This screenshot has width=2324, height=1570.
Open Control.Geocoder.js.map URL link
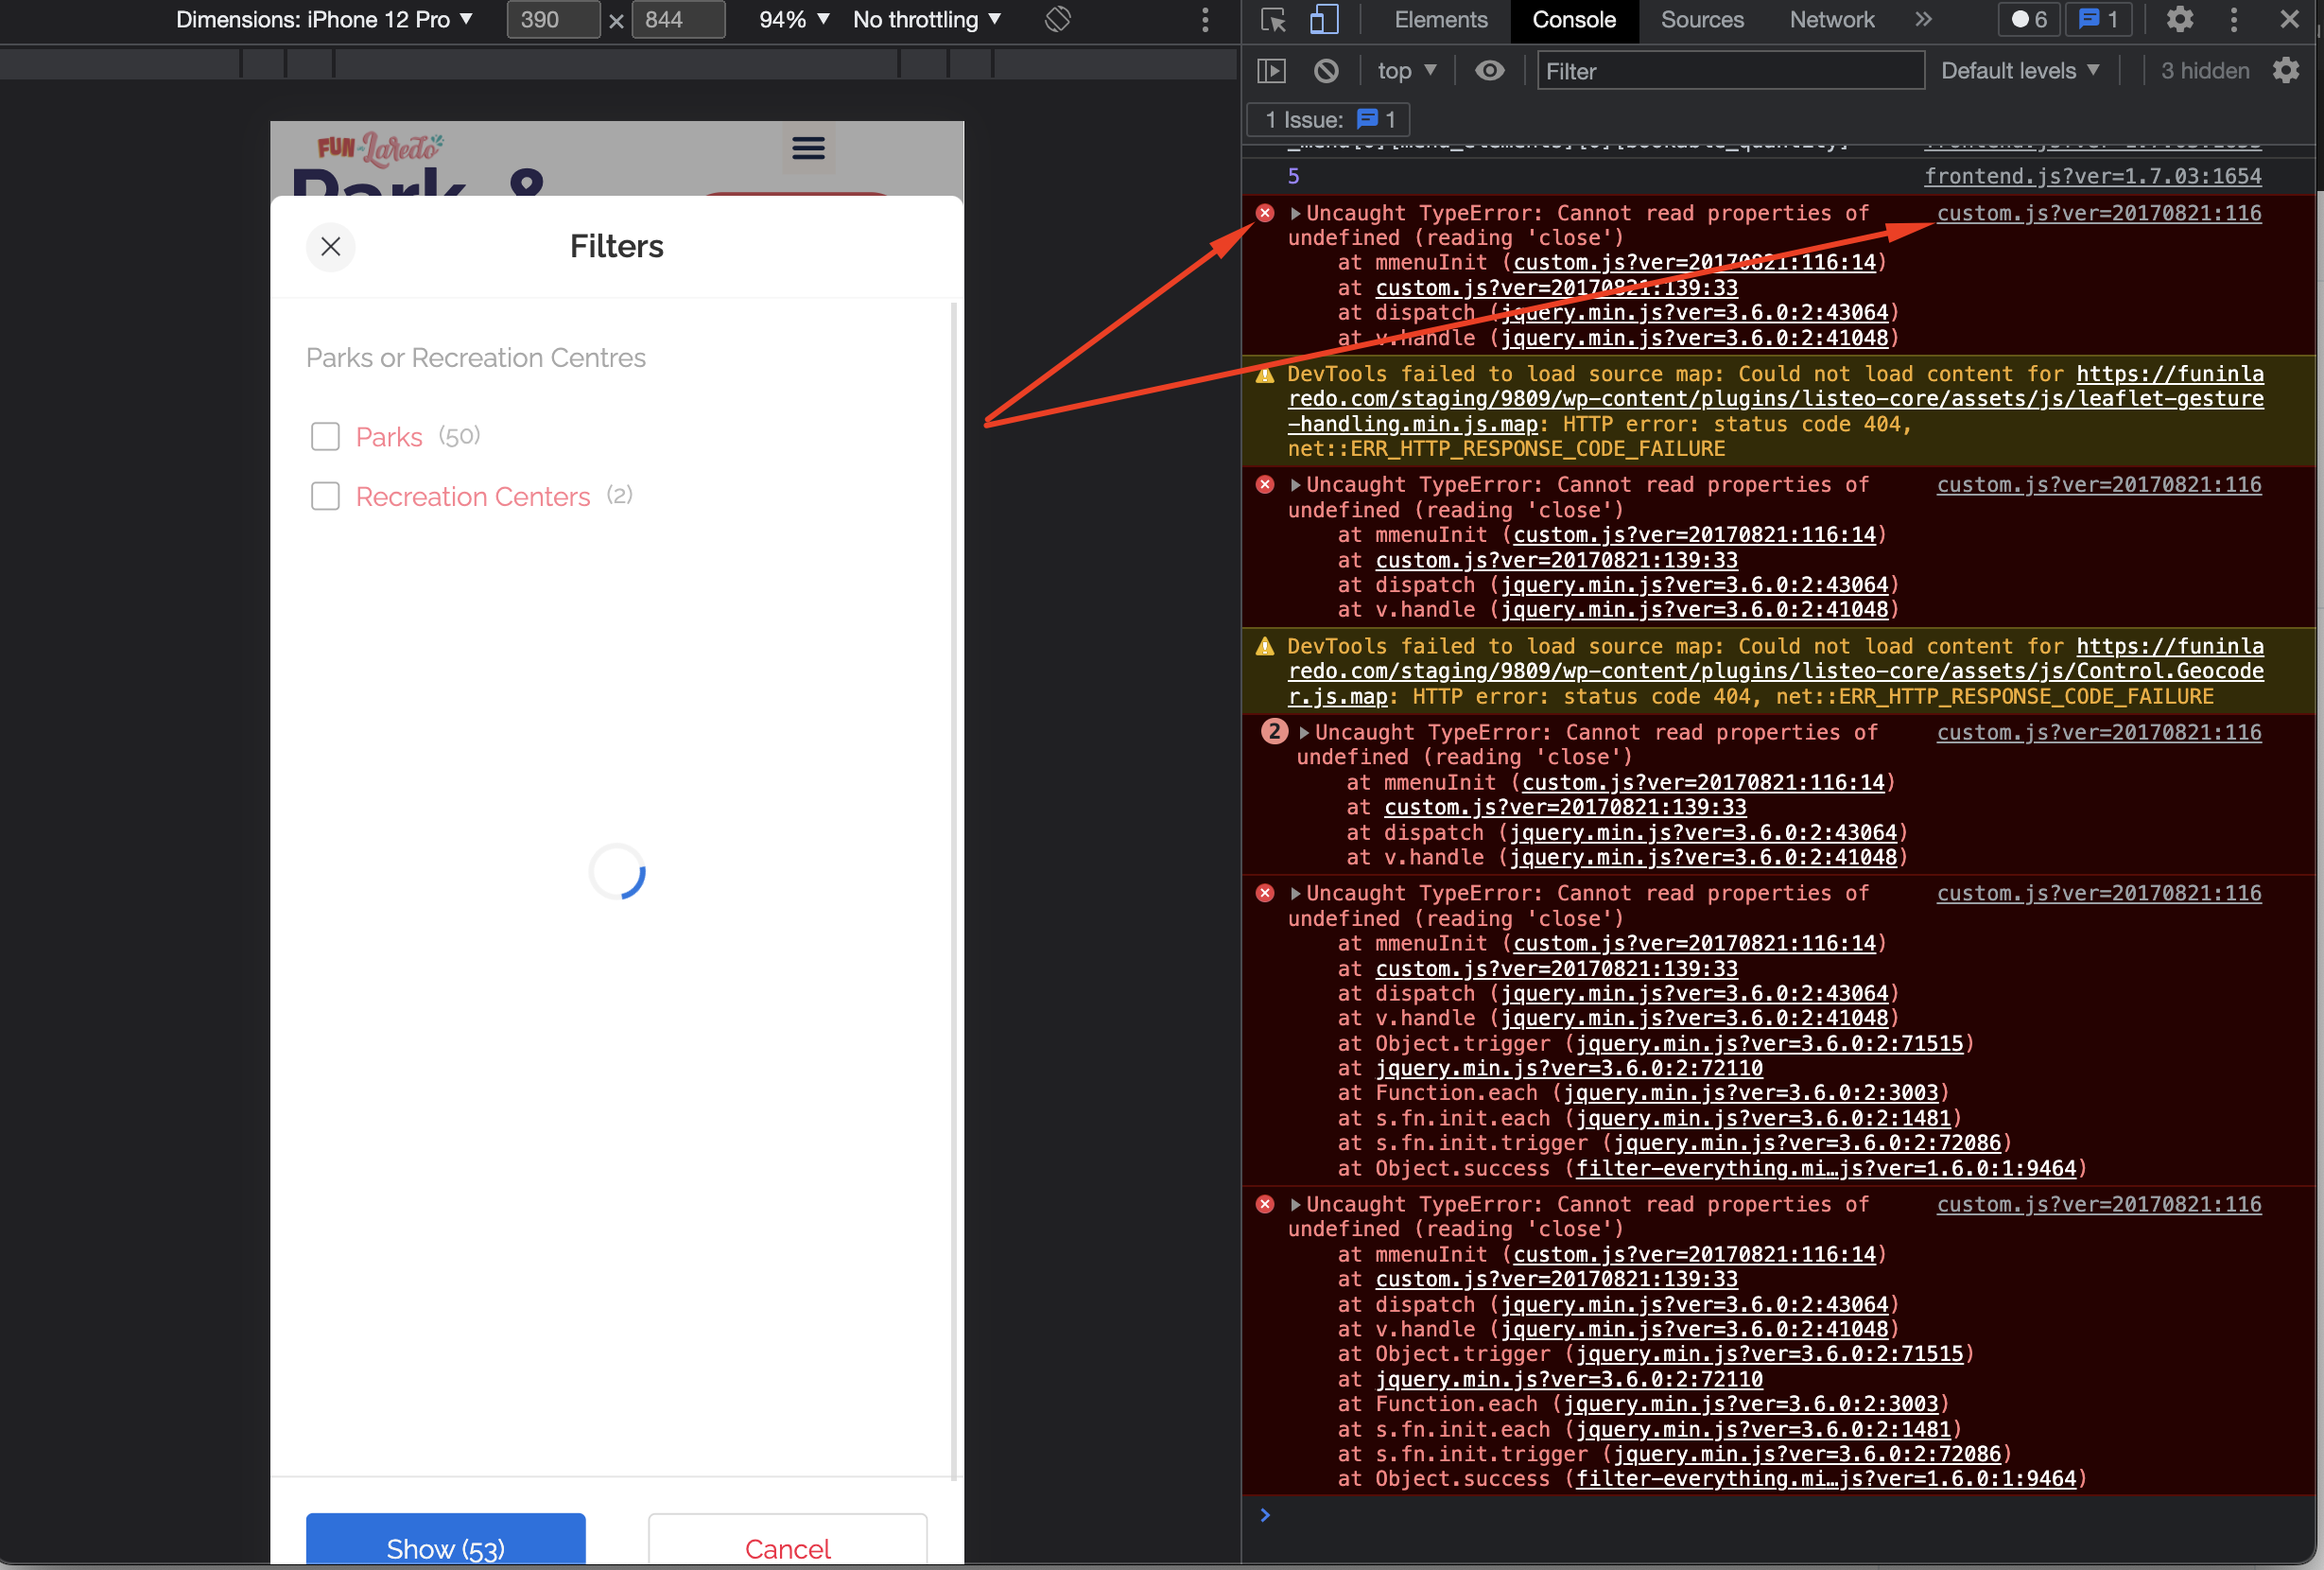point(1776,671)
